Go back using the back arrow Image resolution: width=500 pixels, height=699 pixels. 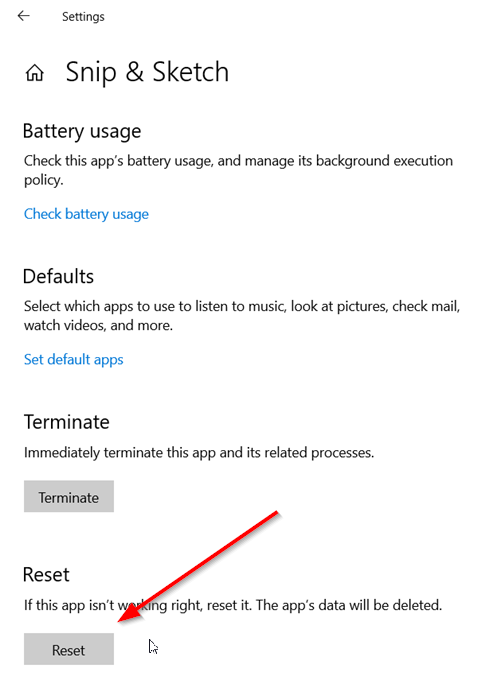pyautogui.click(x=24, y=16)
